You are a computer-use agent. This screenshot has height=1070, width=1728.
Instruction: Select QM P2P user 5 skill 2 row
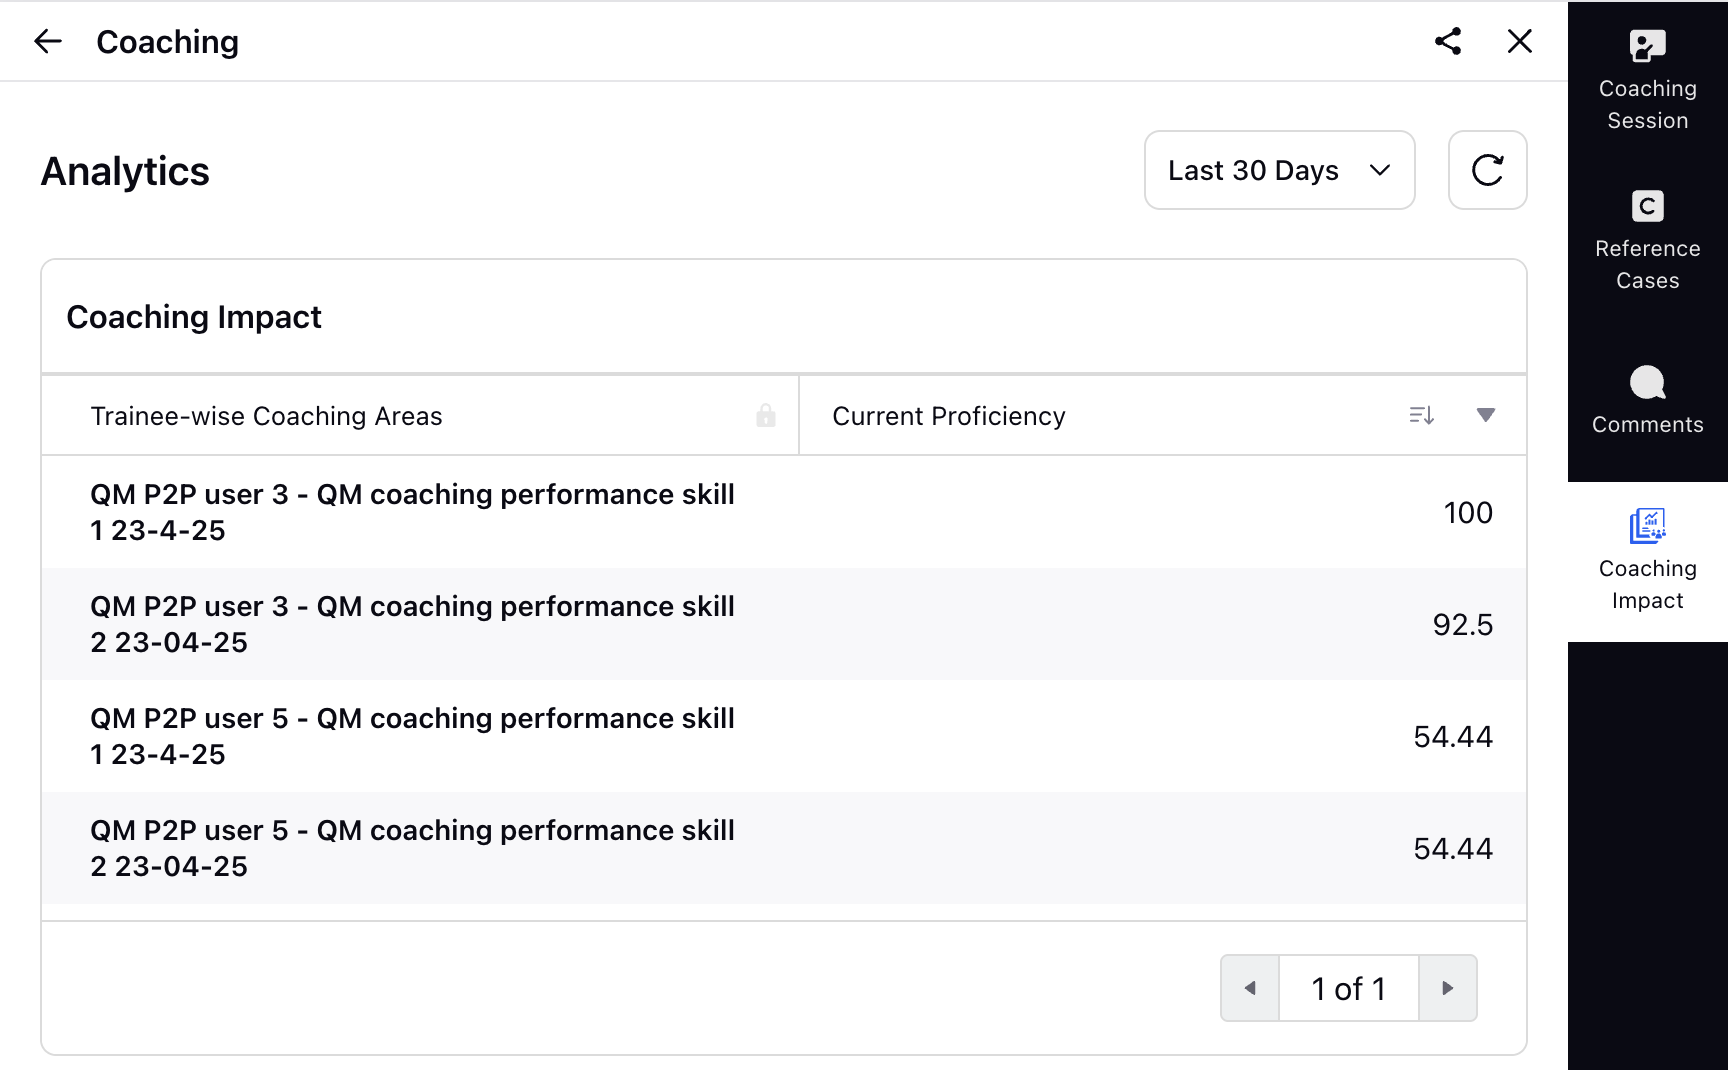[x=784, y=848]
